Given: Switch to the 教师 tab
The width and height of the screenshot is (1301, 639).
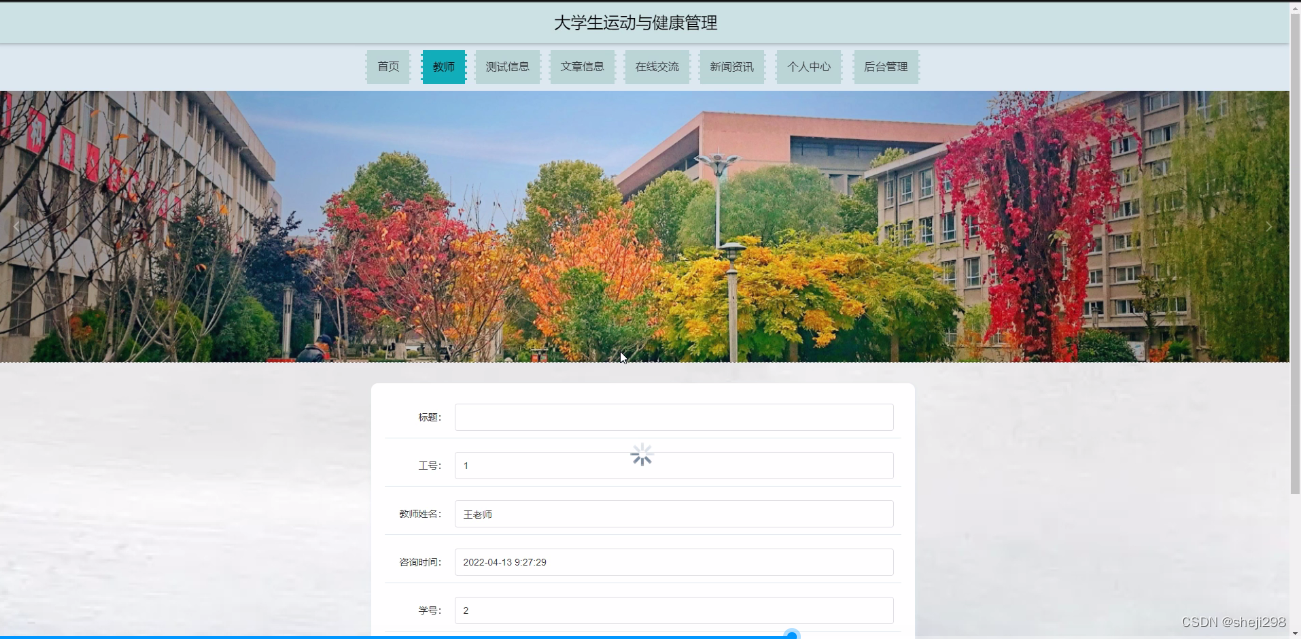Looking at the screenshot, I should pos(443,67).
